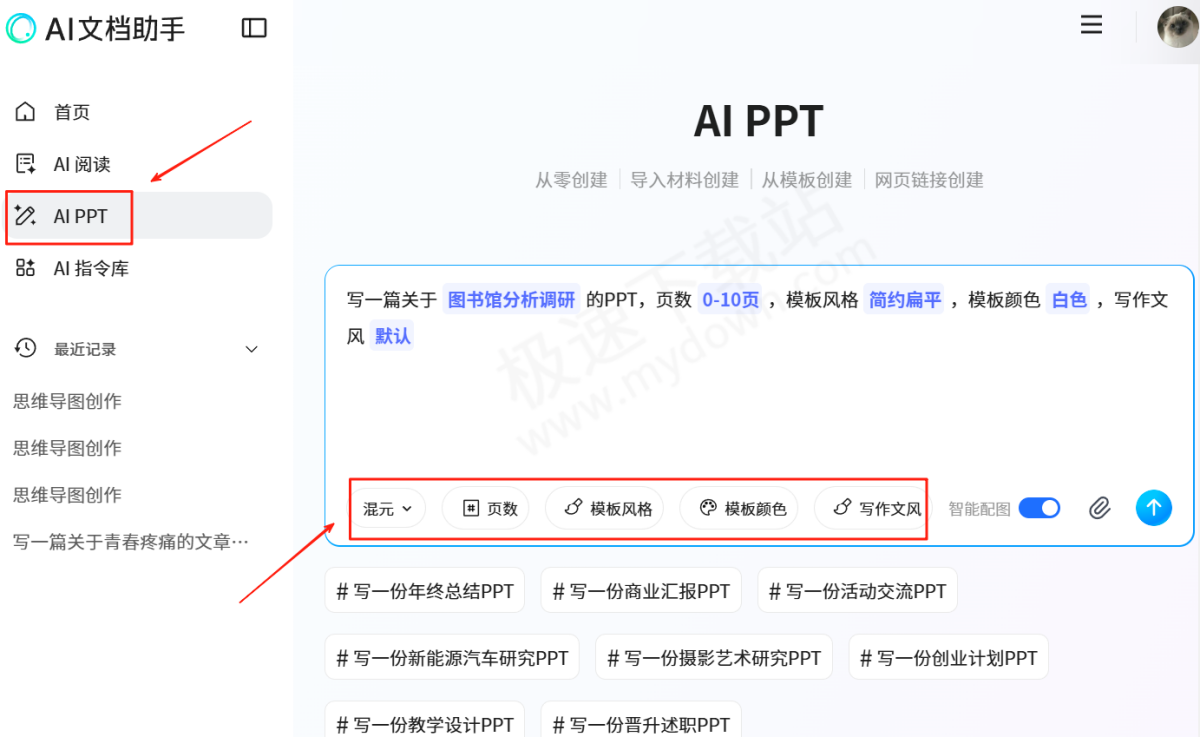Click the blue send arrow button
This screenshot has height=737, width=1200.
point(1153,508)
